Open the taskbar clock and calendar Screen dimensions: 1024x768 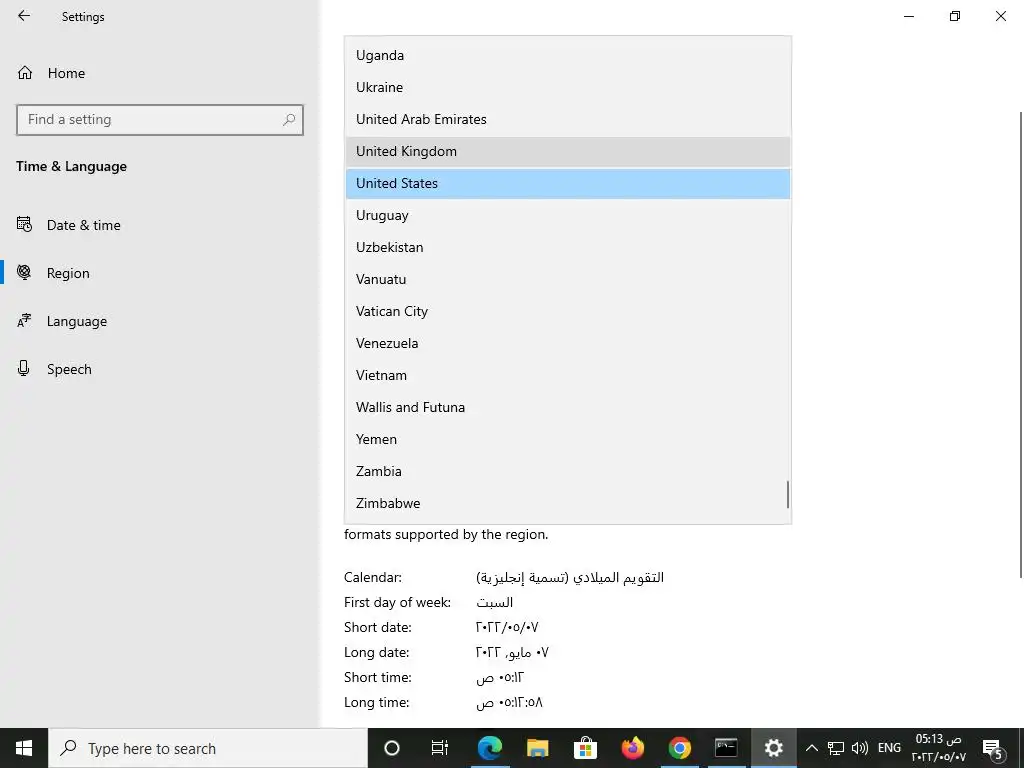[938, 748]
